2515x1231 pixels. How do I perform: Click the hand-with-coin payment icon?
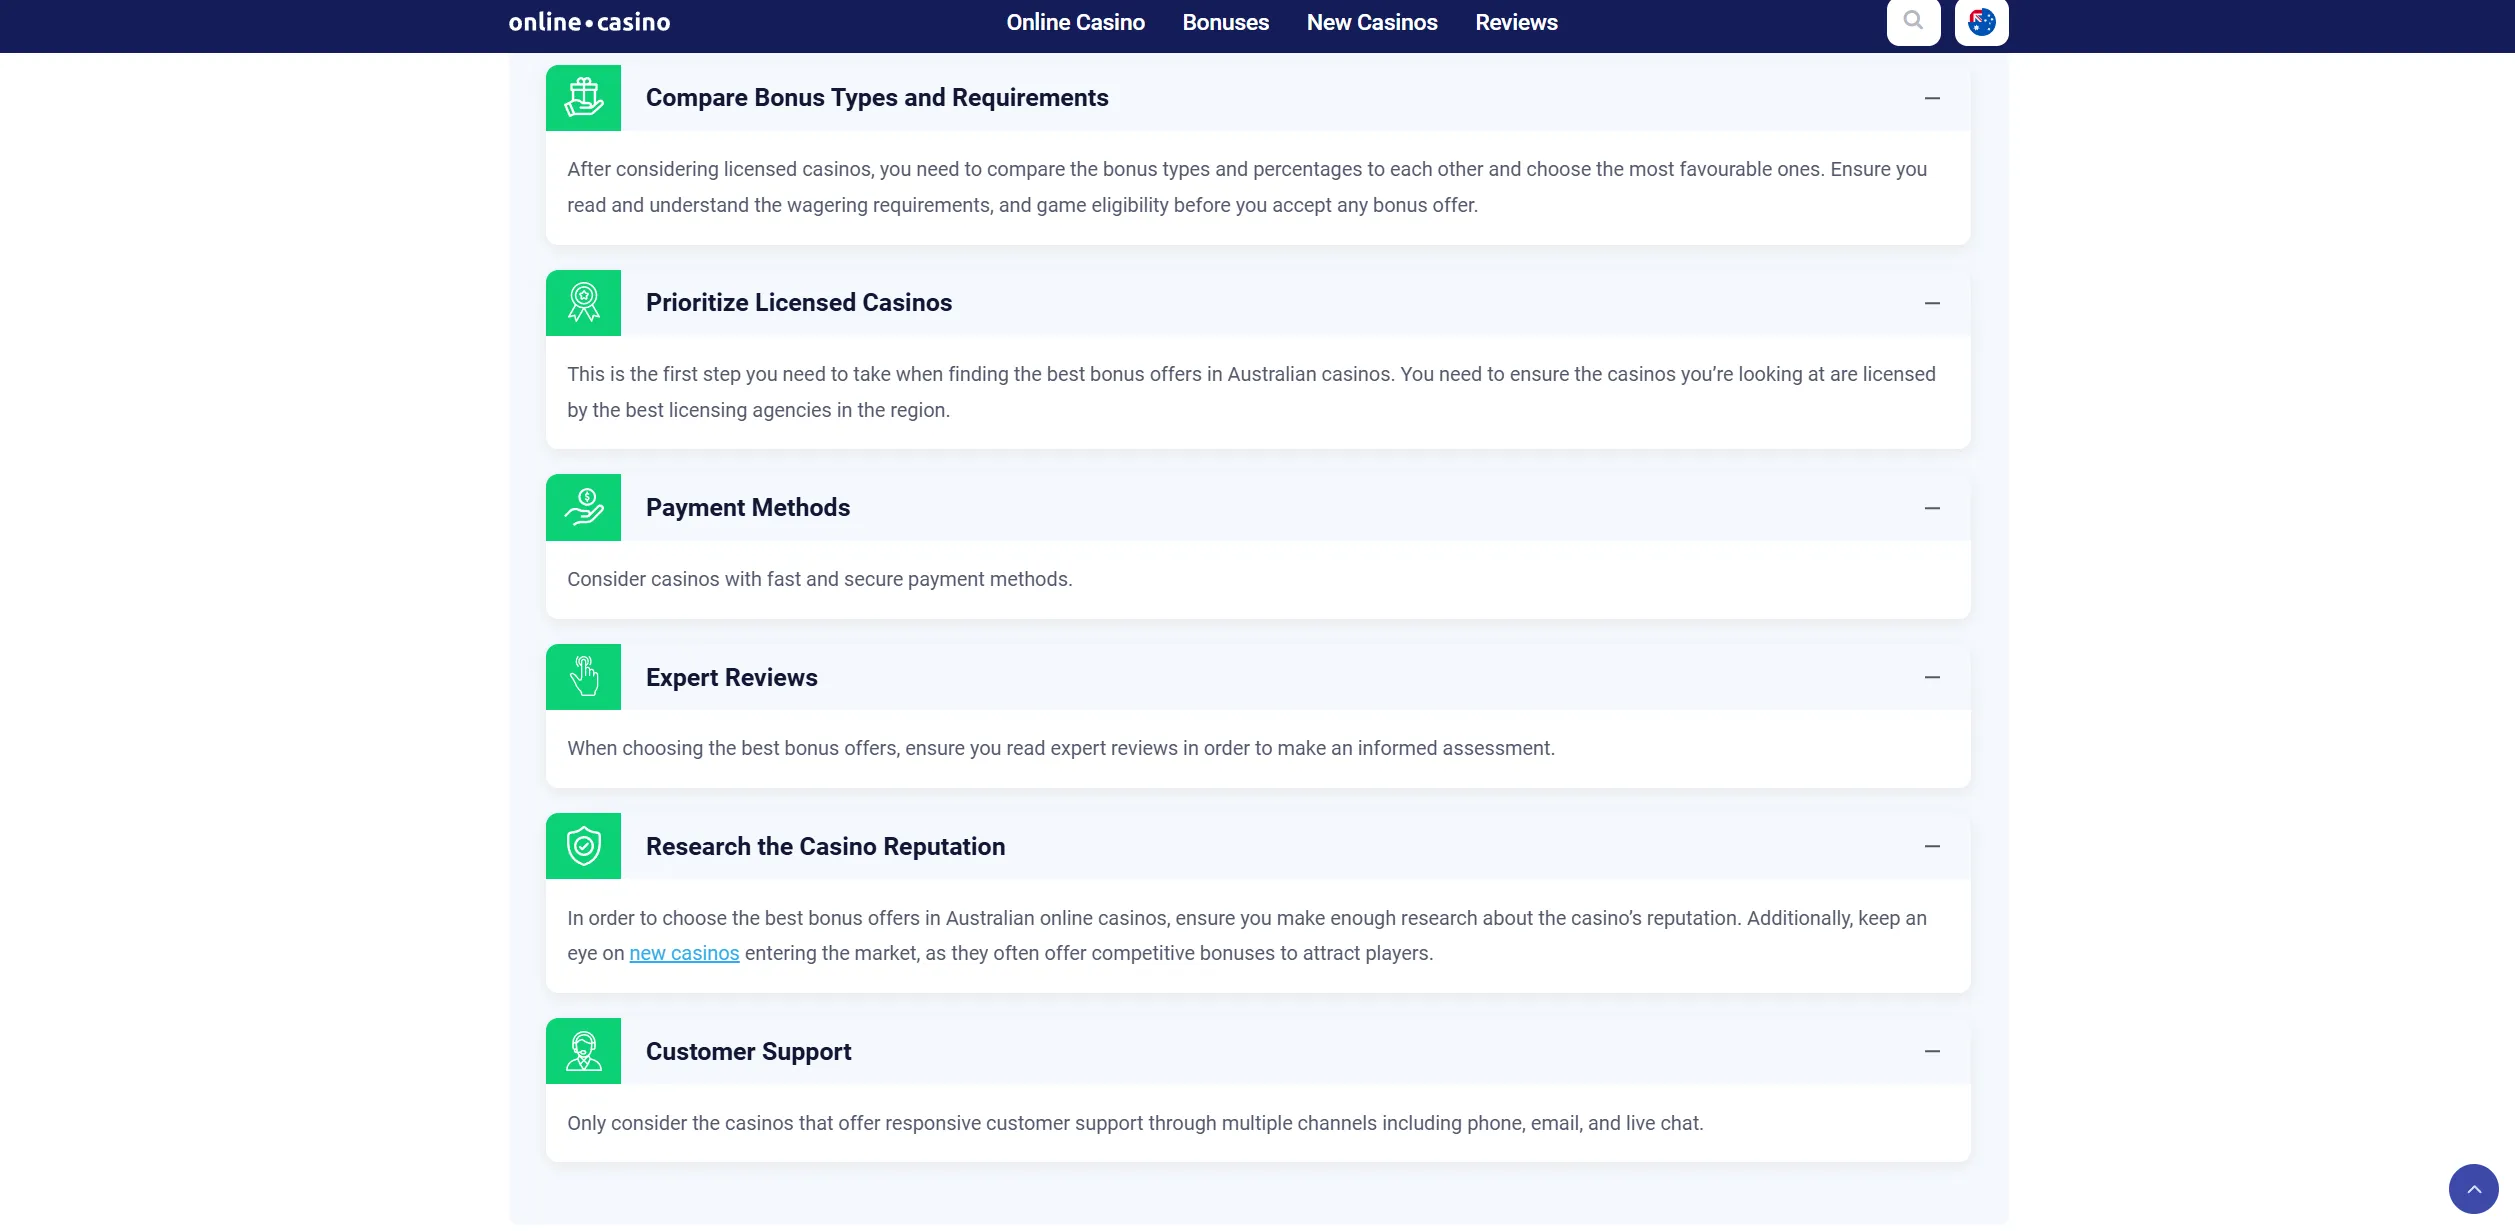coord(583,508)
